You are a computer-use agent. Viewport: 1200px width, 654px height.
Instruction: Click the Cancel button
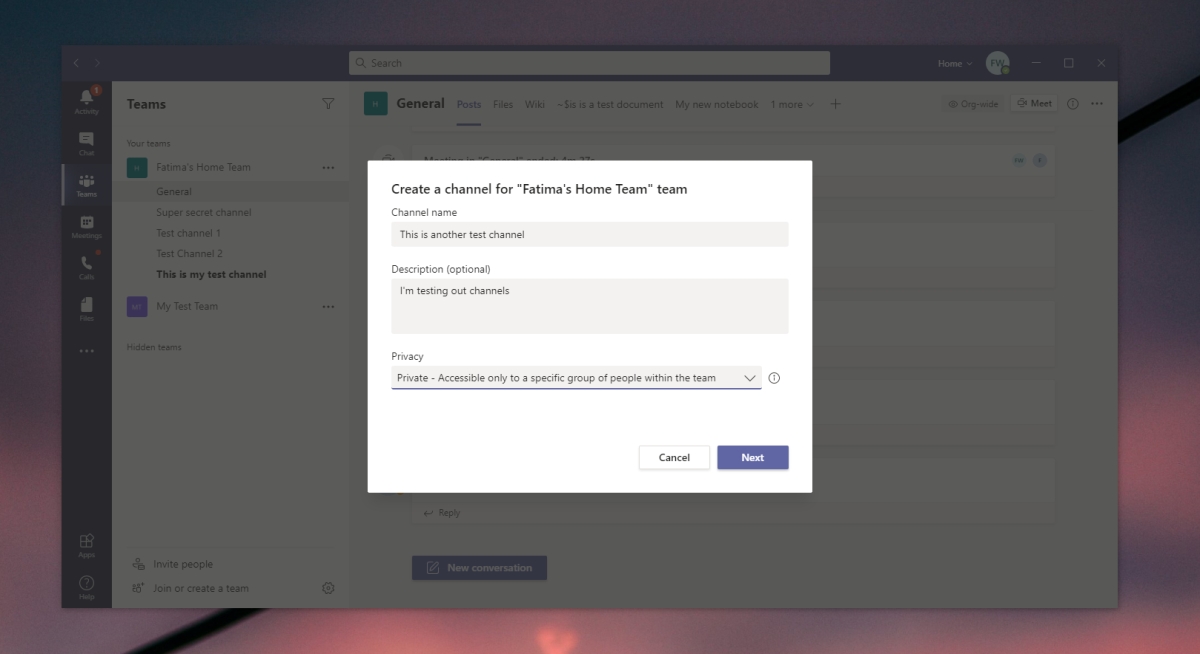674,457
